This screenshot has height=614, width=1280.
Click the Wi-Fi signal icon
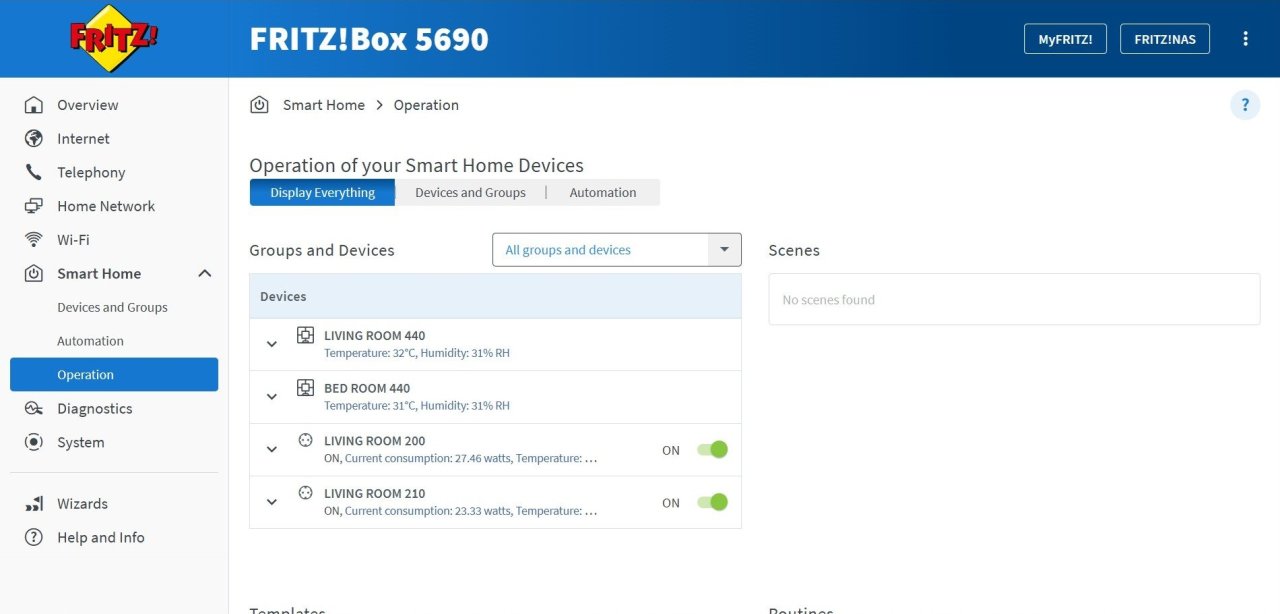click(34, 240)
